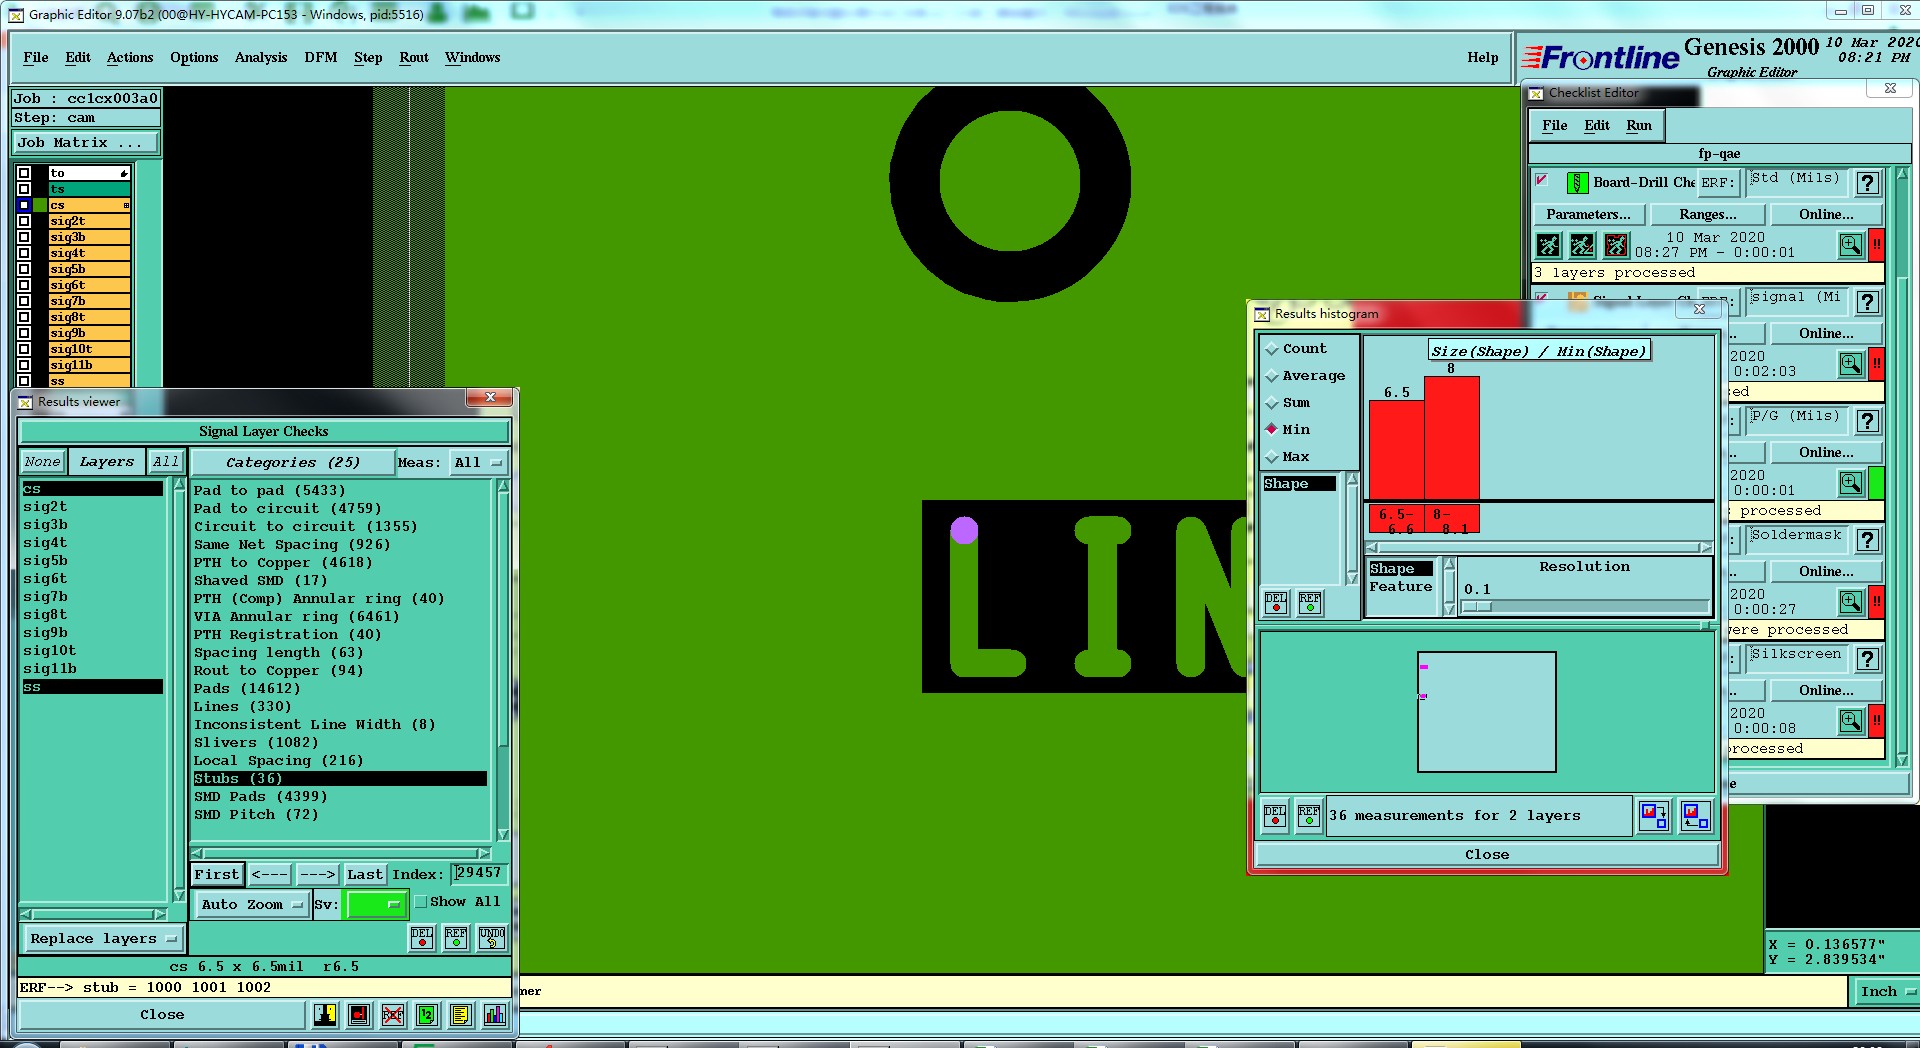This screenshot has width=1920, height=1048.
Task: Click the left export-selection icon in histogram footer
Action: click(1655, 816)
